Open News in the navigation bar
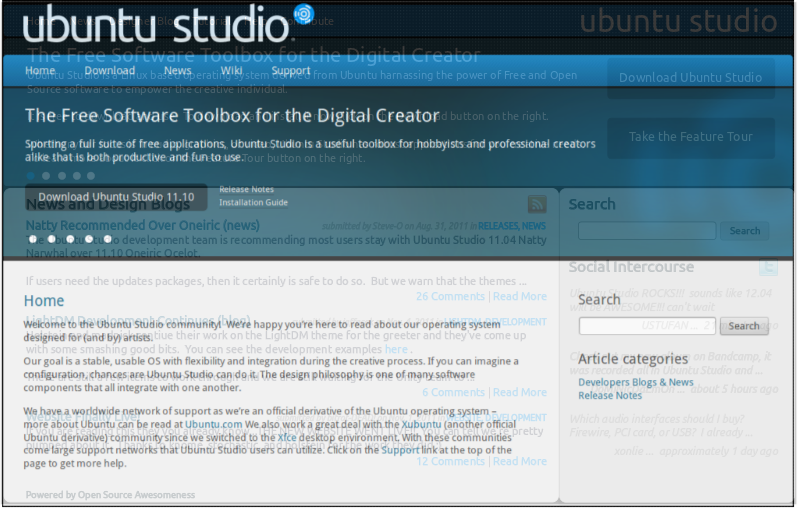 coord(178,70)
